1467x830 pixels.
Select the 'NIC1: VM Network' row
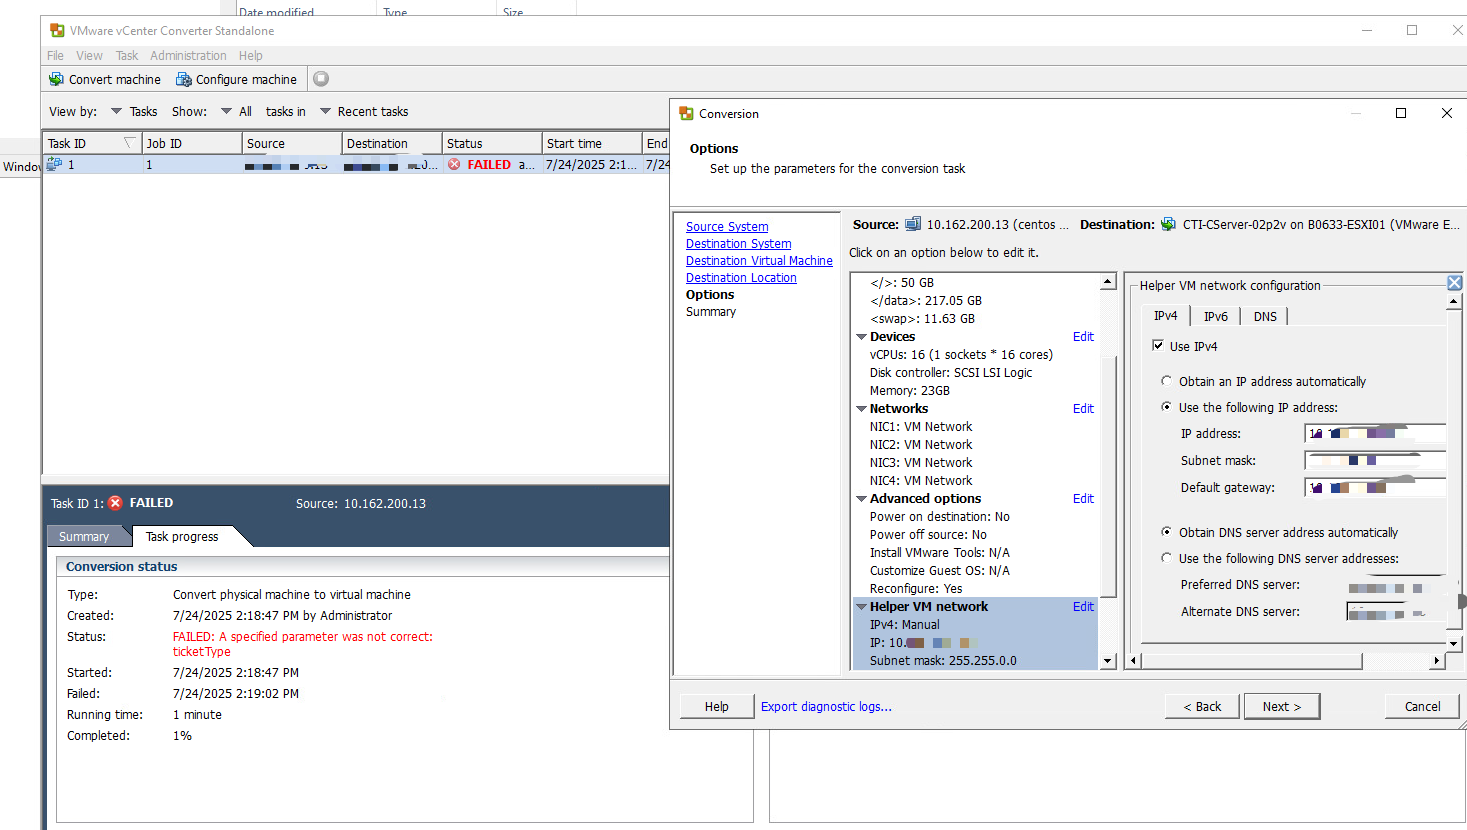[x=921, y=427]
